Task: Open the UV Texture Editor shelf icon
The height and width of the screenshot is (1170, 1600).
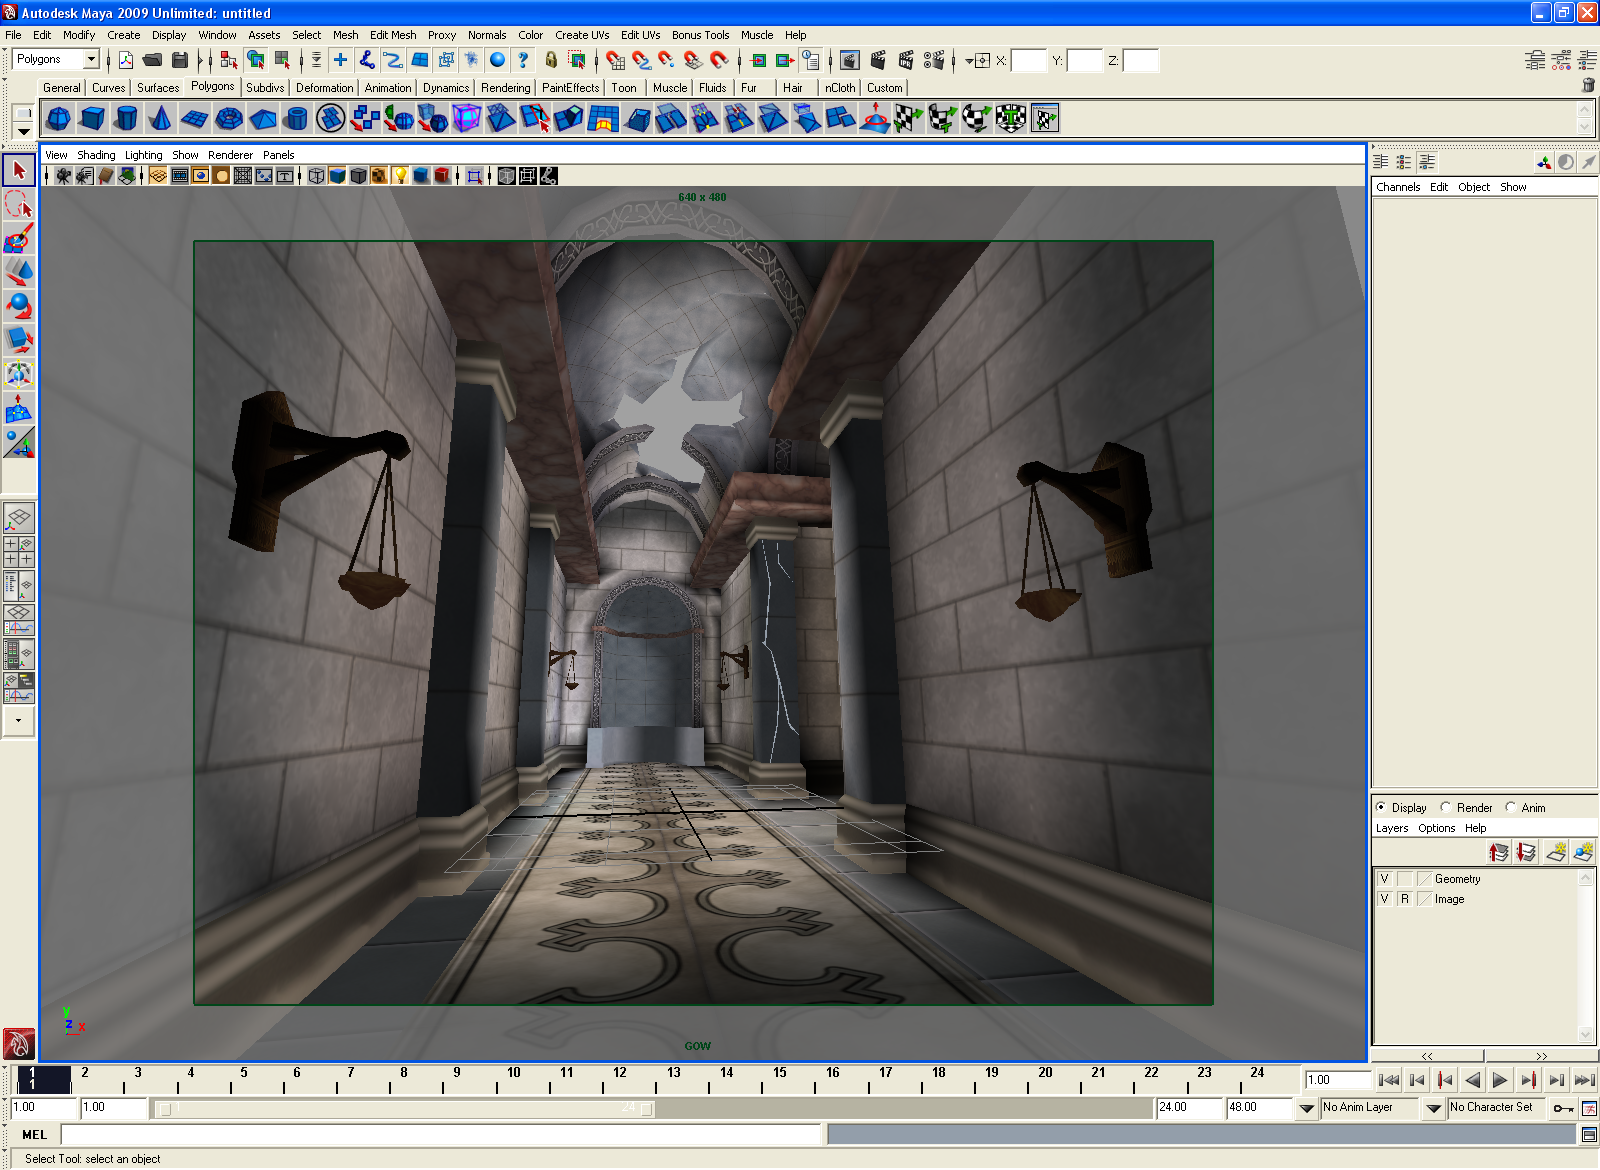Action: pyautogui.click(x=1045, y=119)
